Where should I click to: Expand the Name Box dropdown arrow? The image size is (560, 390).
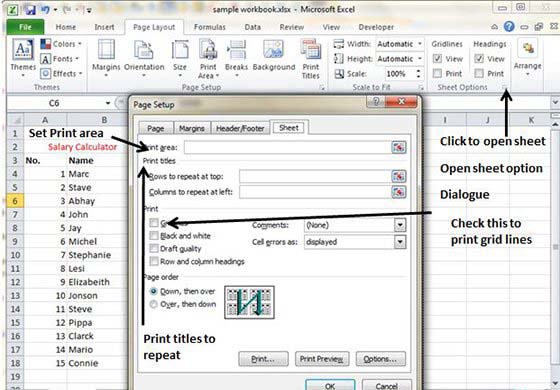108,103
